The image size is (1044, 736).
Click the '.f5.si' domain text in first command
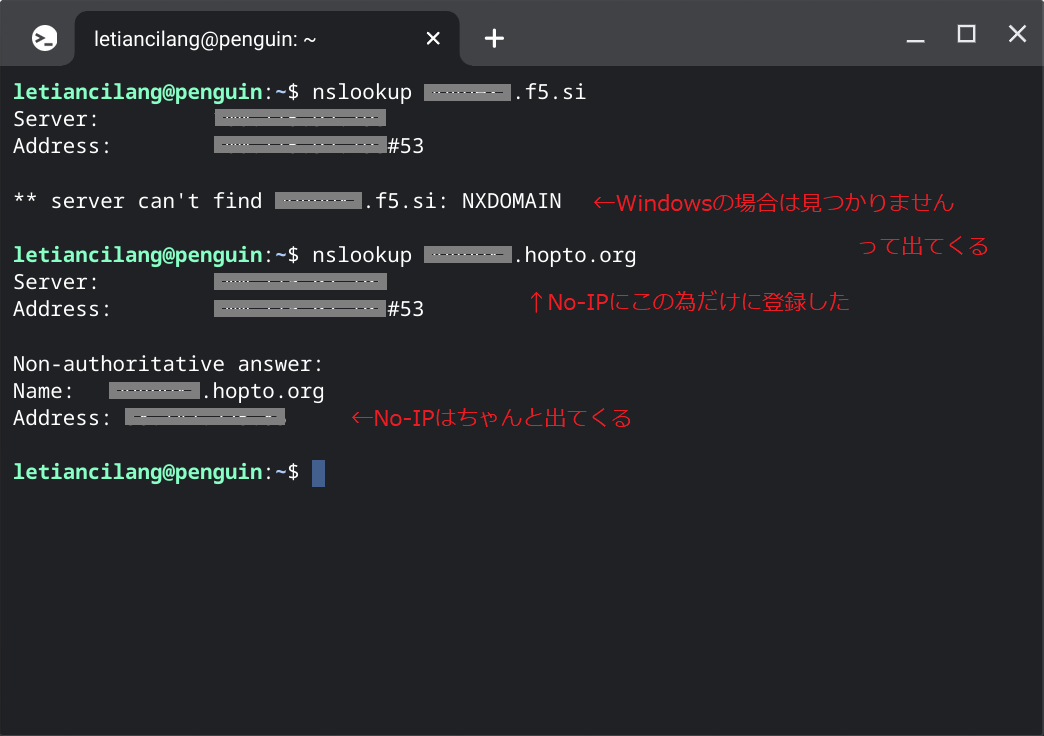tap(549, 92)
